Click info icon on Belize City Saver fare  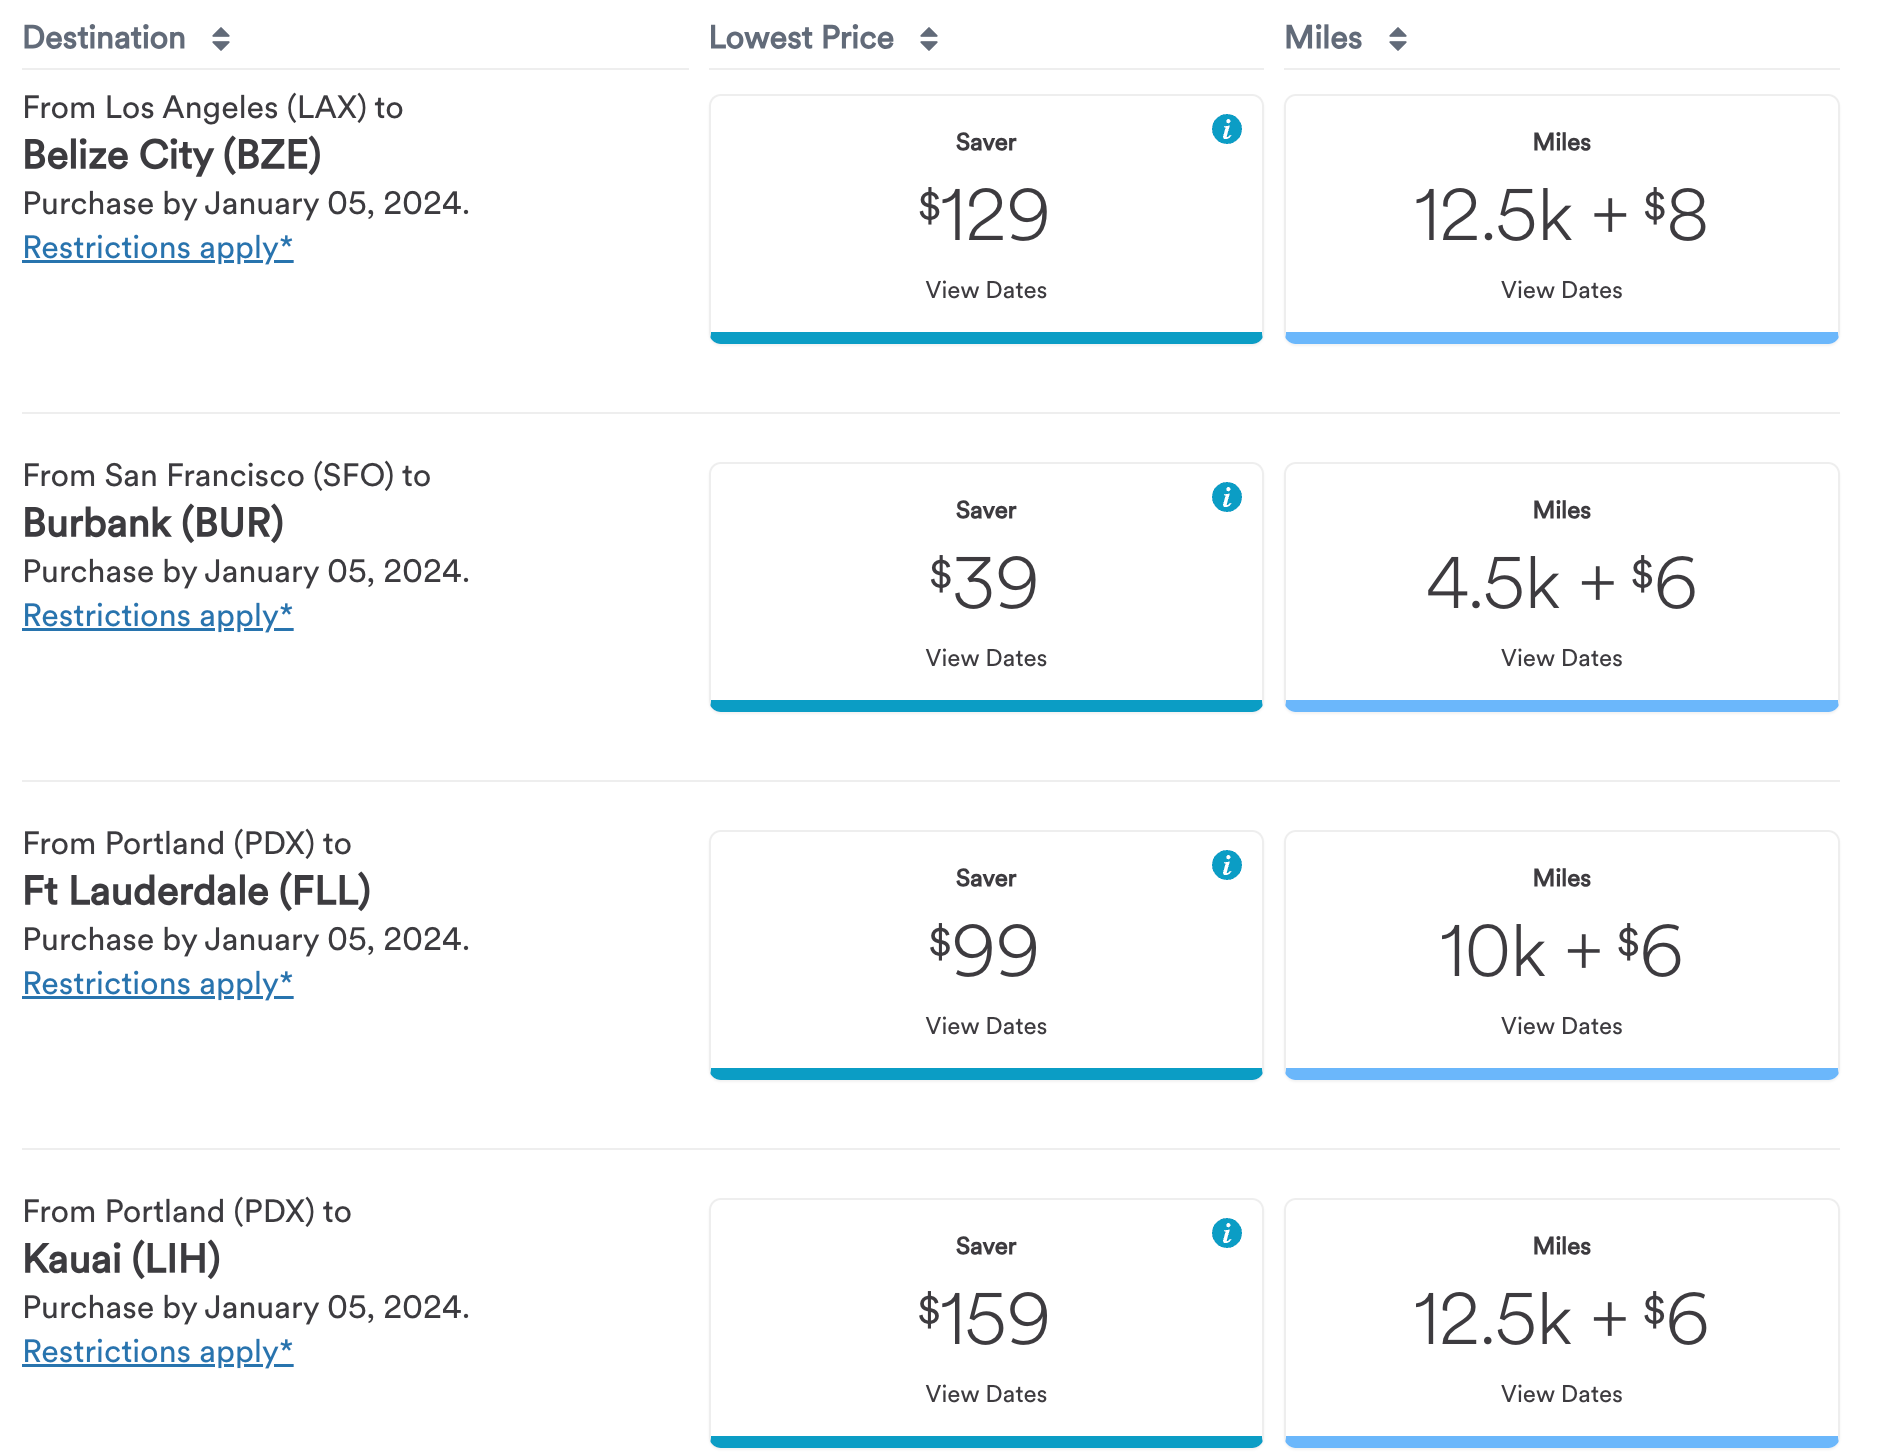click(x=1226, y=129)
